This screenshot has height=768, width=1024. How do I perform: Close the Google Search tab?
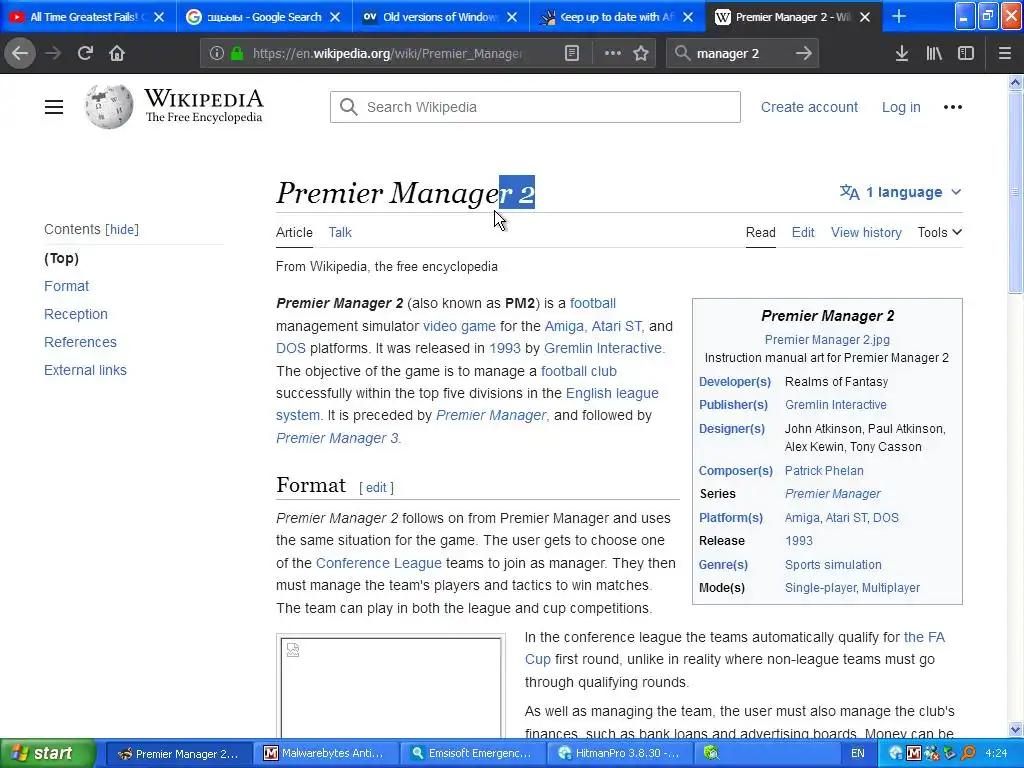335,17
